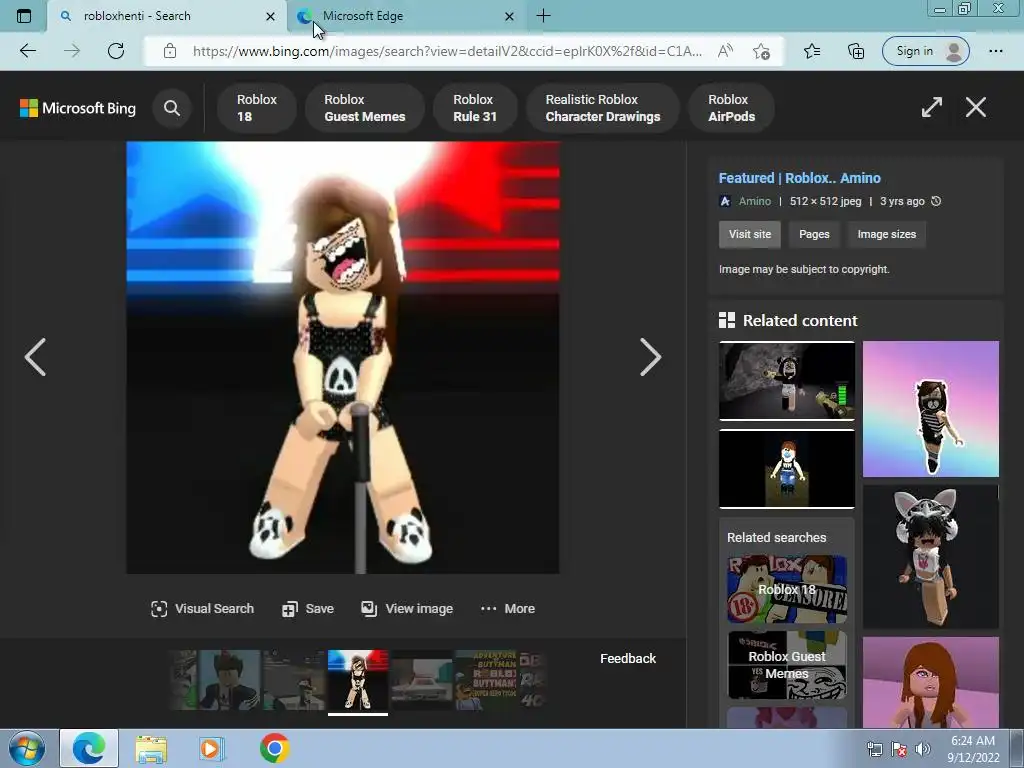Open the Action Center flag tray icon
The width and height of the screenshot is (1024, 768).
coord(899,749)
